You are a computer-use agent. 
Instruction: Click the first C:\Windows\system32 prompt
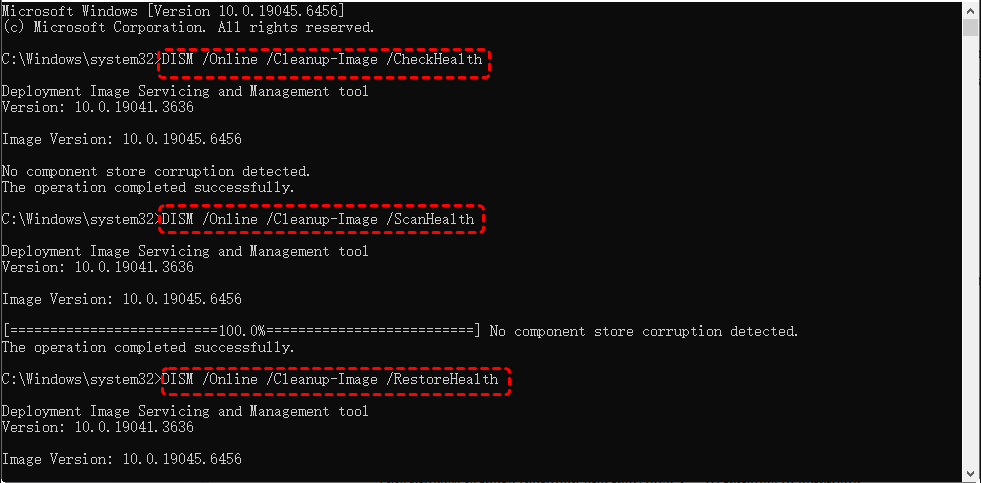[x=78, y=60]
